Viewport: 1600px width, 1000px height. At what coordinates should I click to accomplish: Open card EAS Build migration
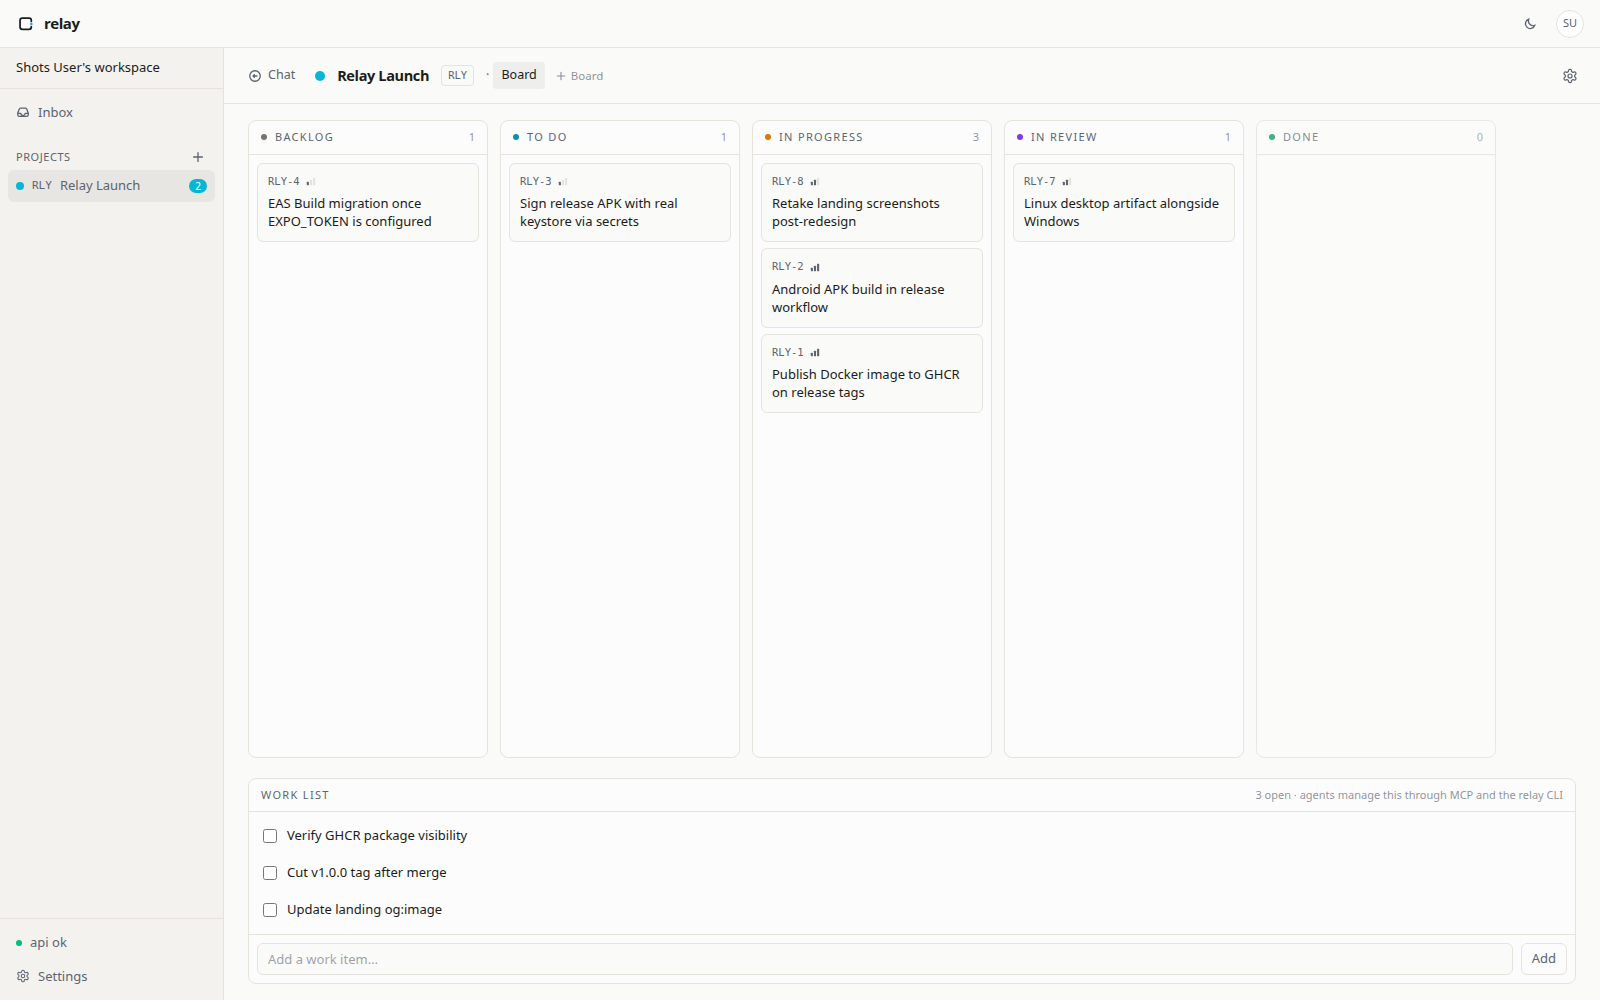pos(368,202)
